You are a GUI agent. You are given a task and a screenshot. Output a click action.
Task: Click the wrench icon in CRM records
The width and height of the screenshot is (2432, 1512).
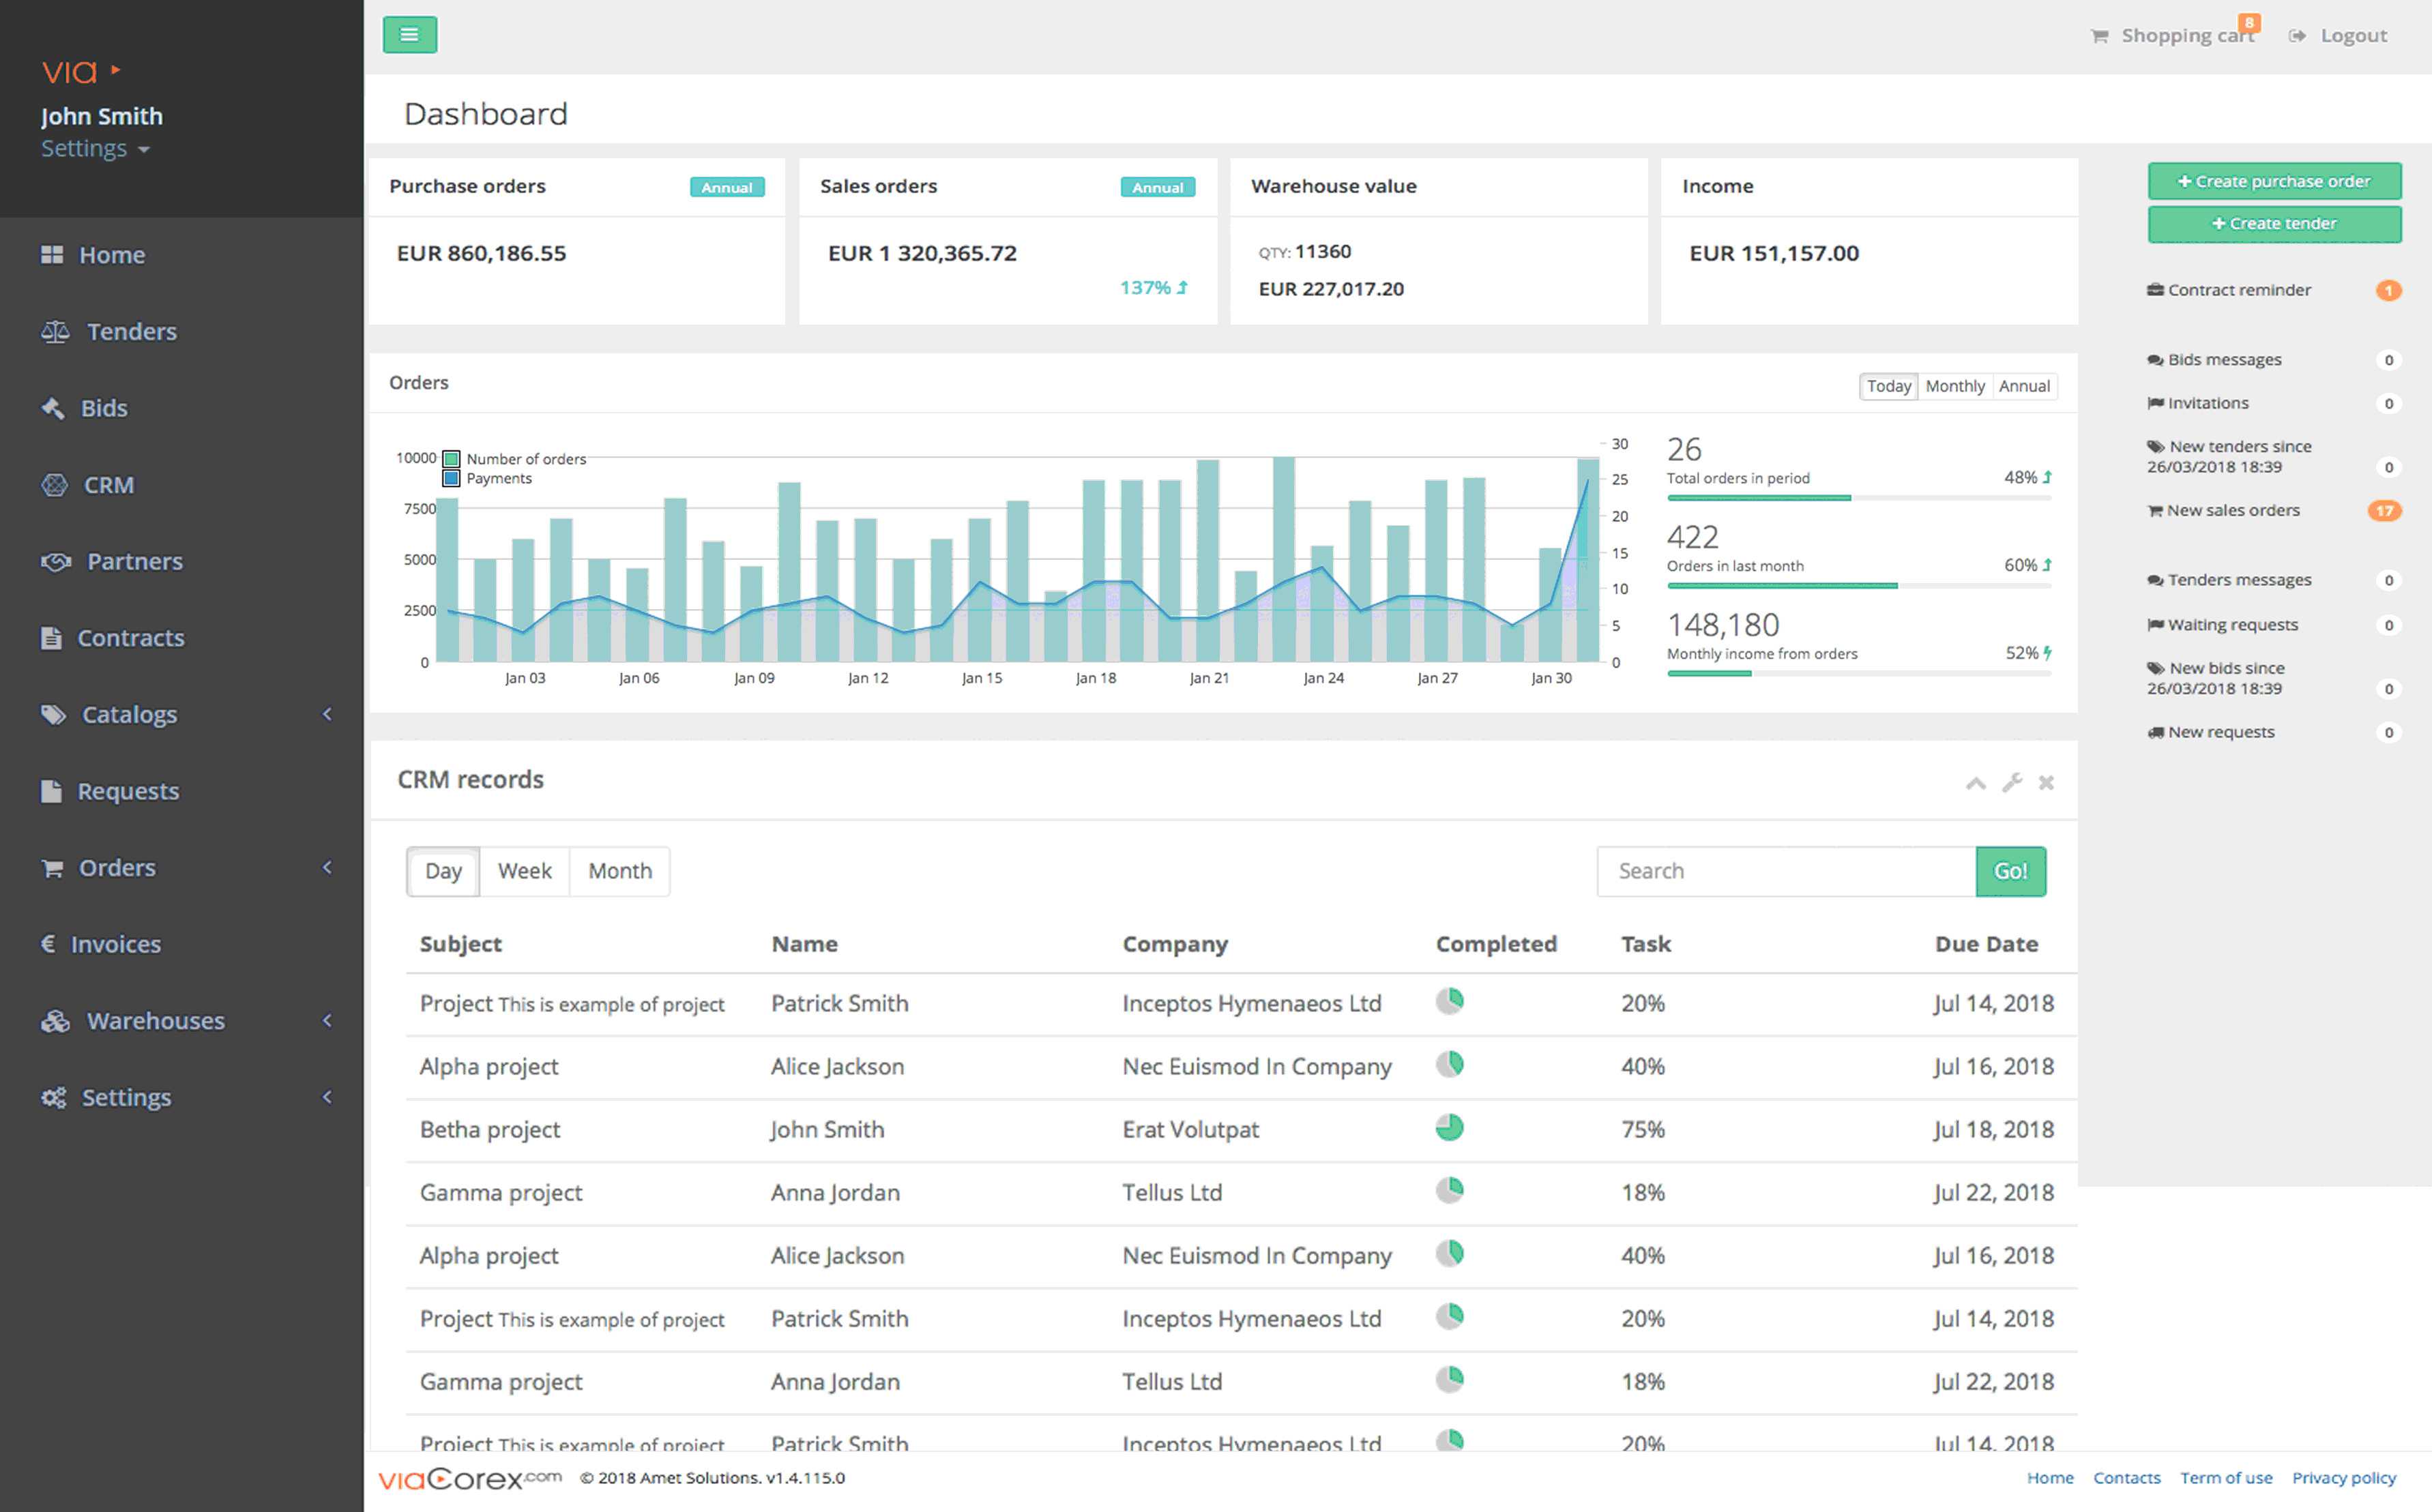click(x=2012, y=782)
